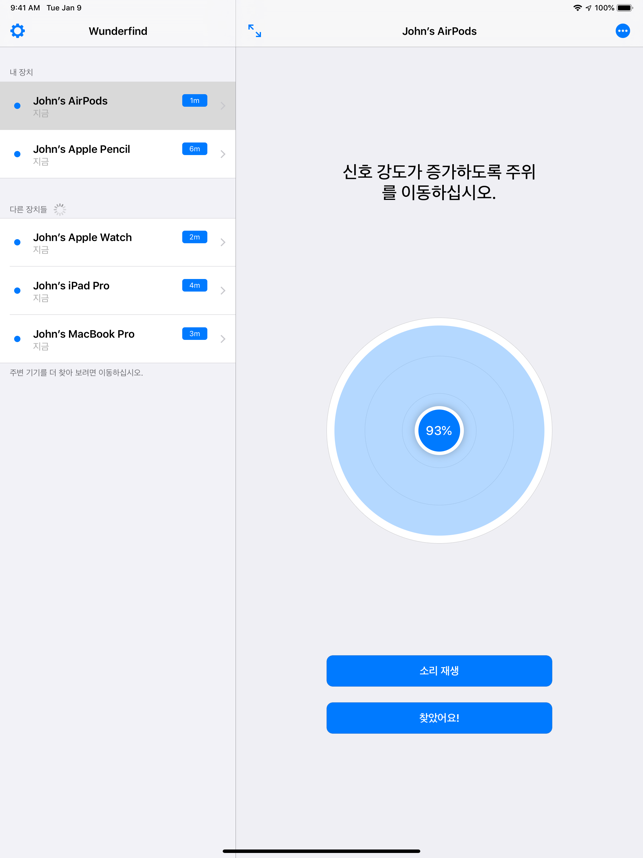Tap the blue status dot for Apple Watch
Image resolution: width=643 pixels, height=858 pixels.
[x=18, y=242]
